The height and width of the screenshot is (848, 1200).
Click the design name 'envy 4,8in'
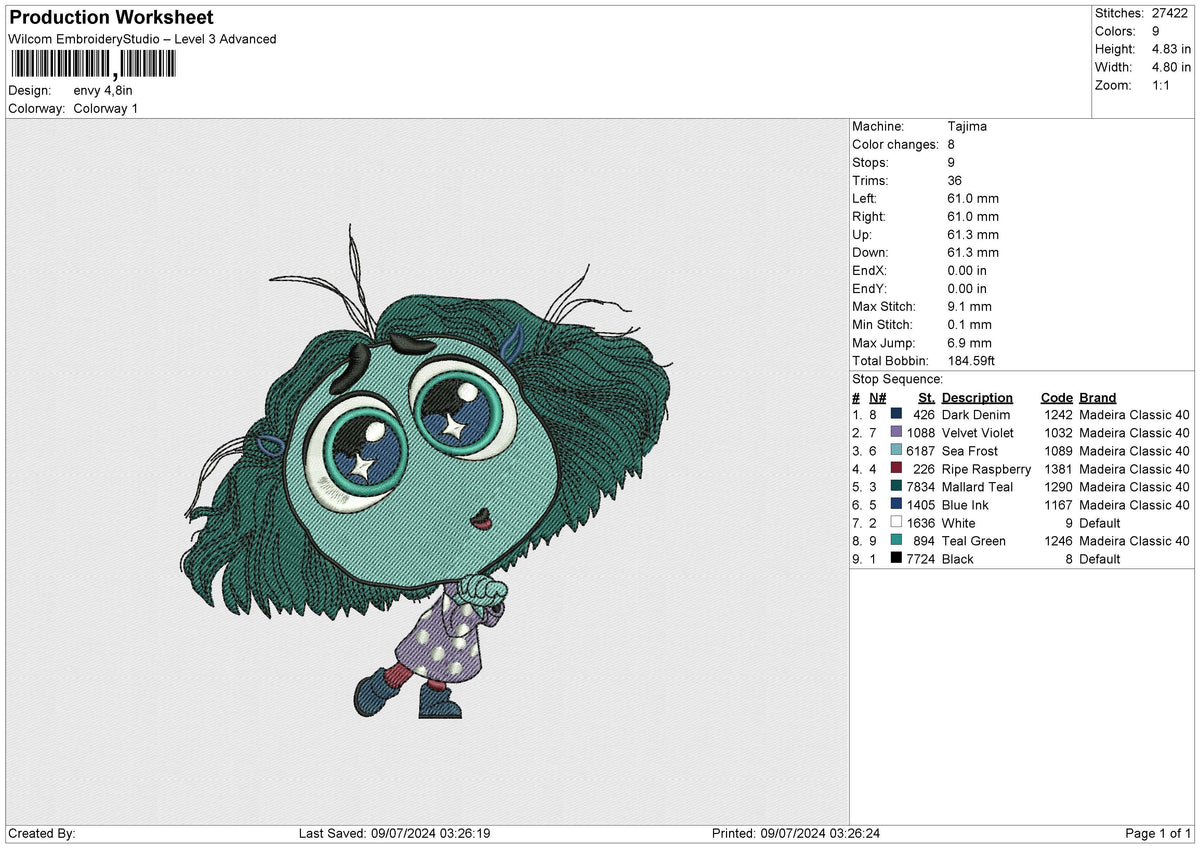[x=103, y=90]
